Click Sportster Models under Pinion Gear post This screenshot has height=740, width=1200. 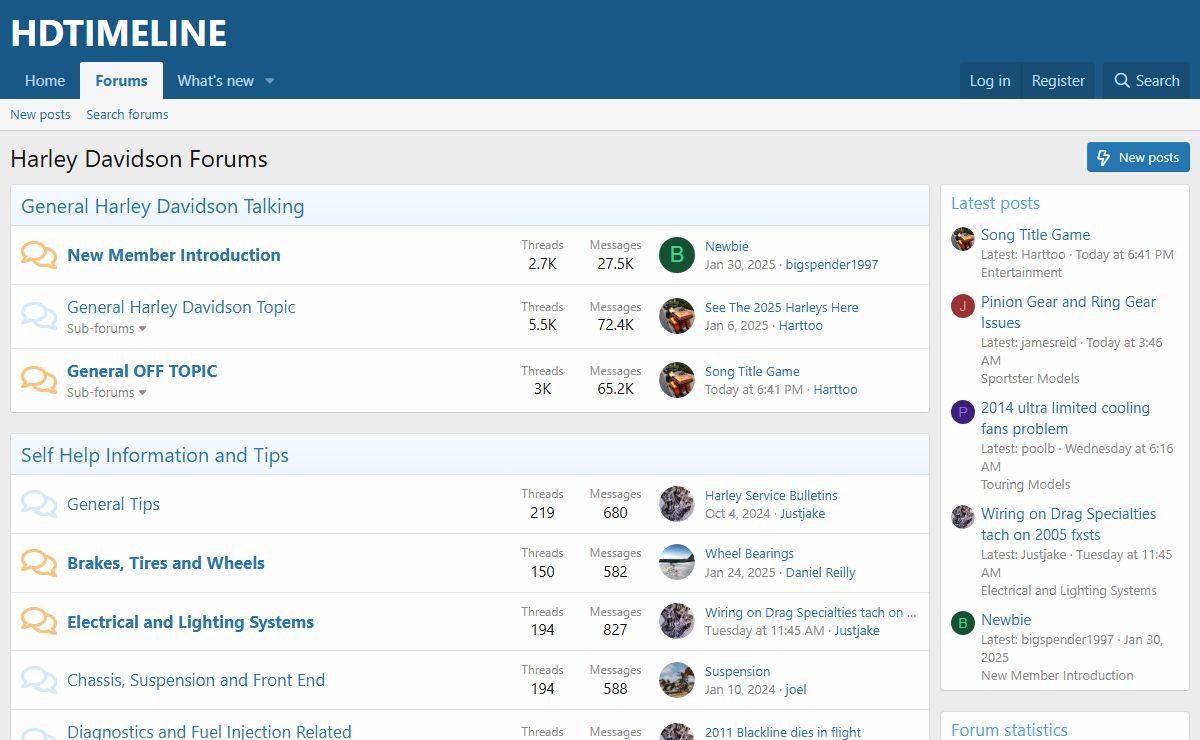[x=1030, y=378]
